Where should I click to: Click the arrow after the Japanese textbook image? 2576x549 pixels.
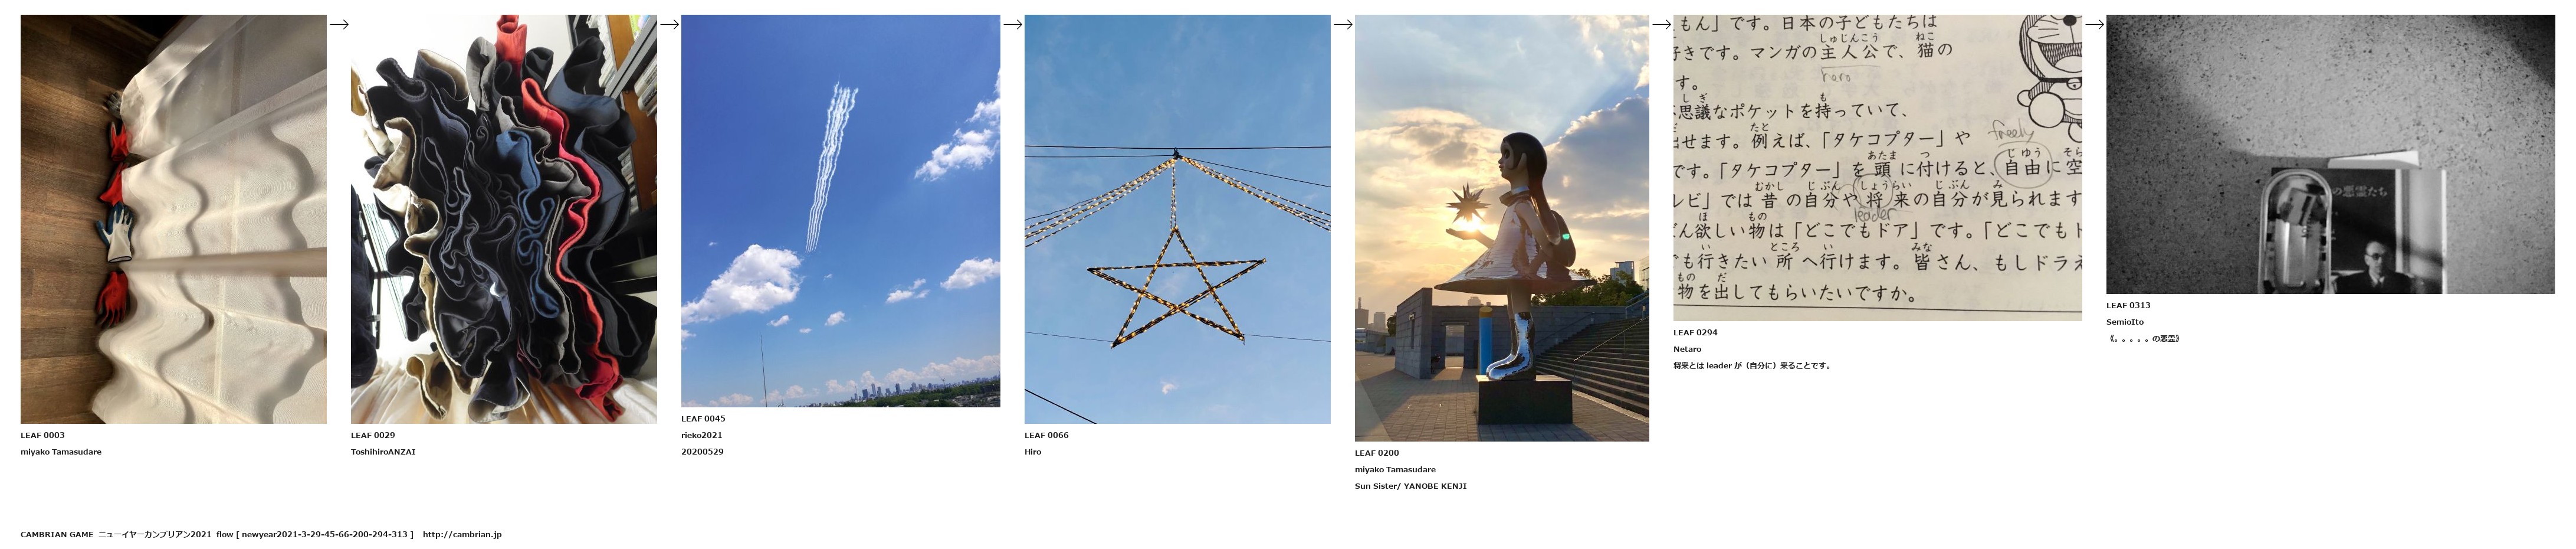[x=2095, y=25]
